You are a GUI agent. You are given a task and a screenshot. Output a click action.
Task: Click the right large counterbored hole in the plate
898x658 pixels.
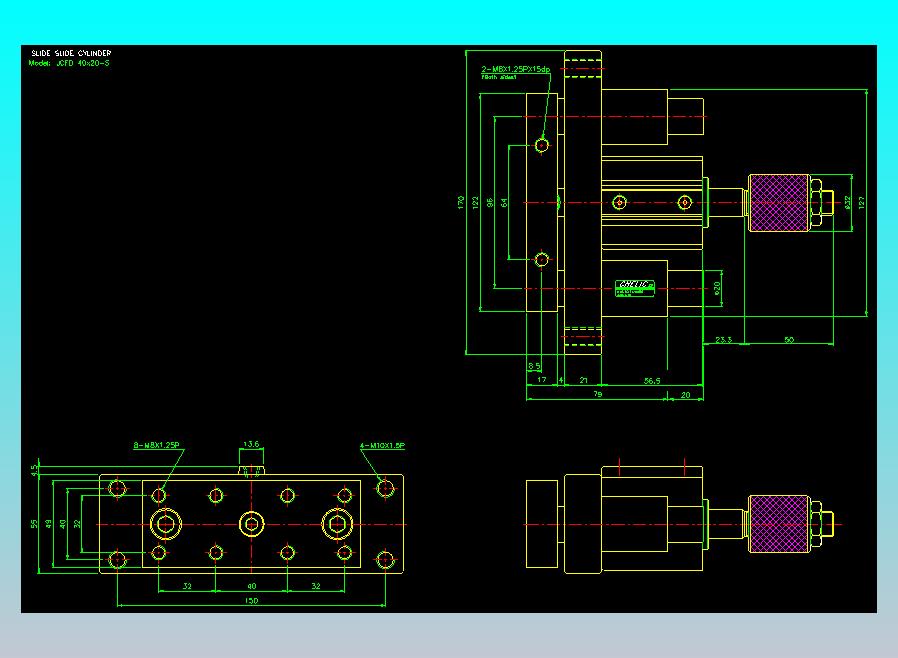(x=337, y=524)
